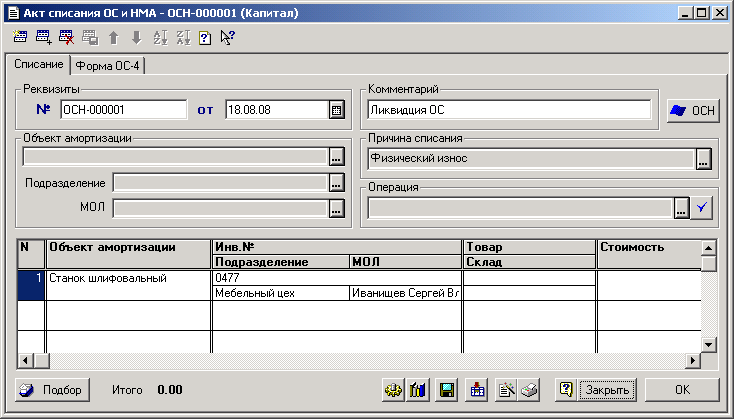Click the Комментарий text field
The width and height of the screenshot is (734, 419).
pos(509,110)
